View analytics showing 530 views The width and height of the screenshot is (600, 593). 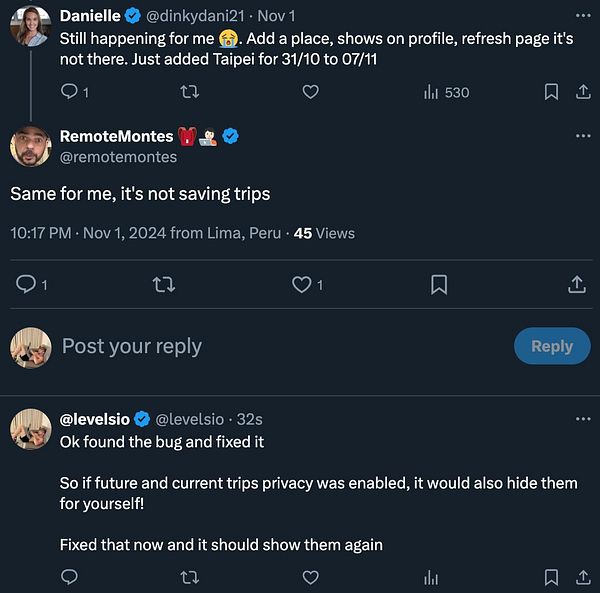(446, 92)
